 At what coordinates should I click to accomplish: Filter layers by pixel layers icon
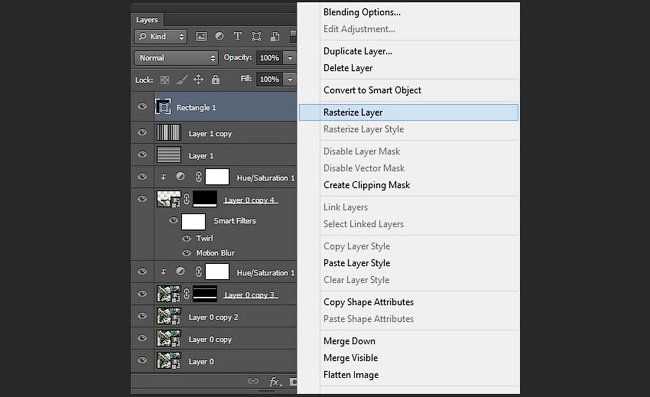click(x=201, y=36)
